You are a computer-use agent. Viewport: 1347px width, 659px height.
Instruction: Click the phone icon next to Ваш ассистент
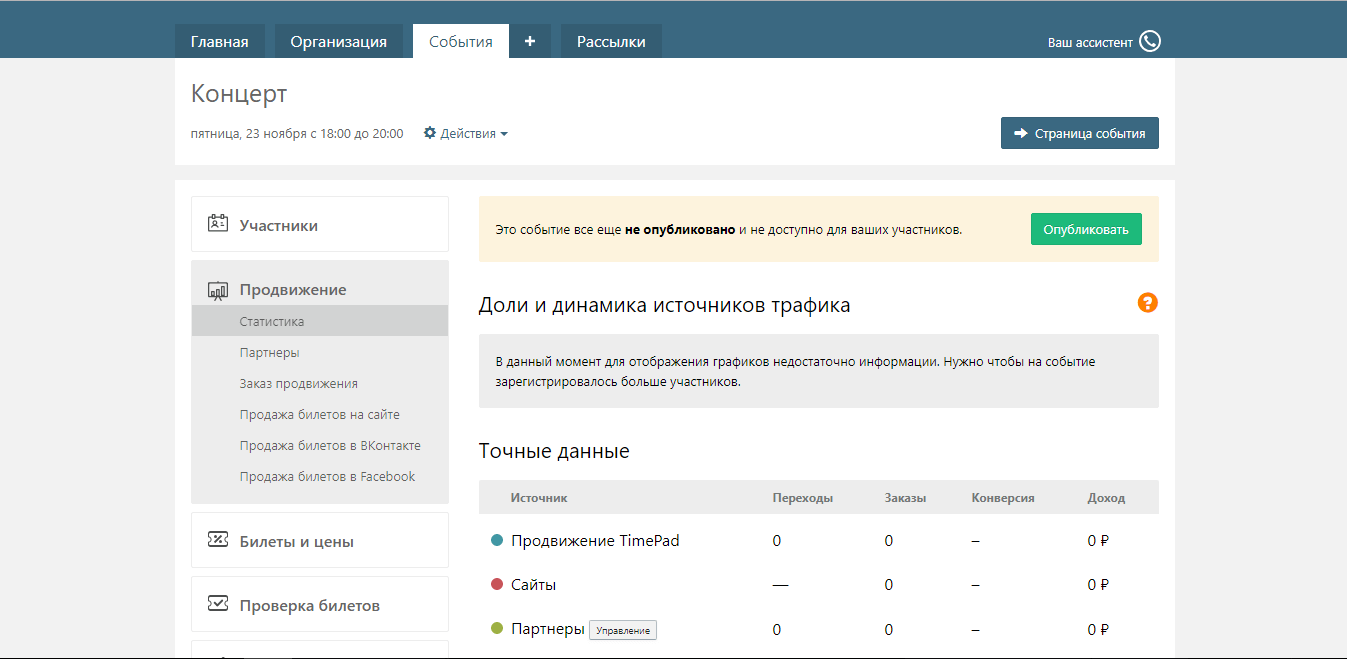click(x=1150, y=42)
